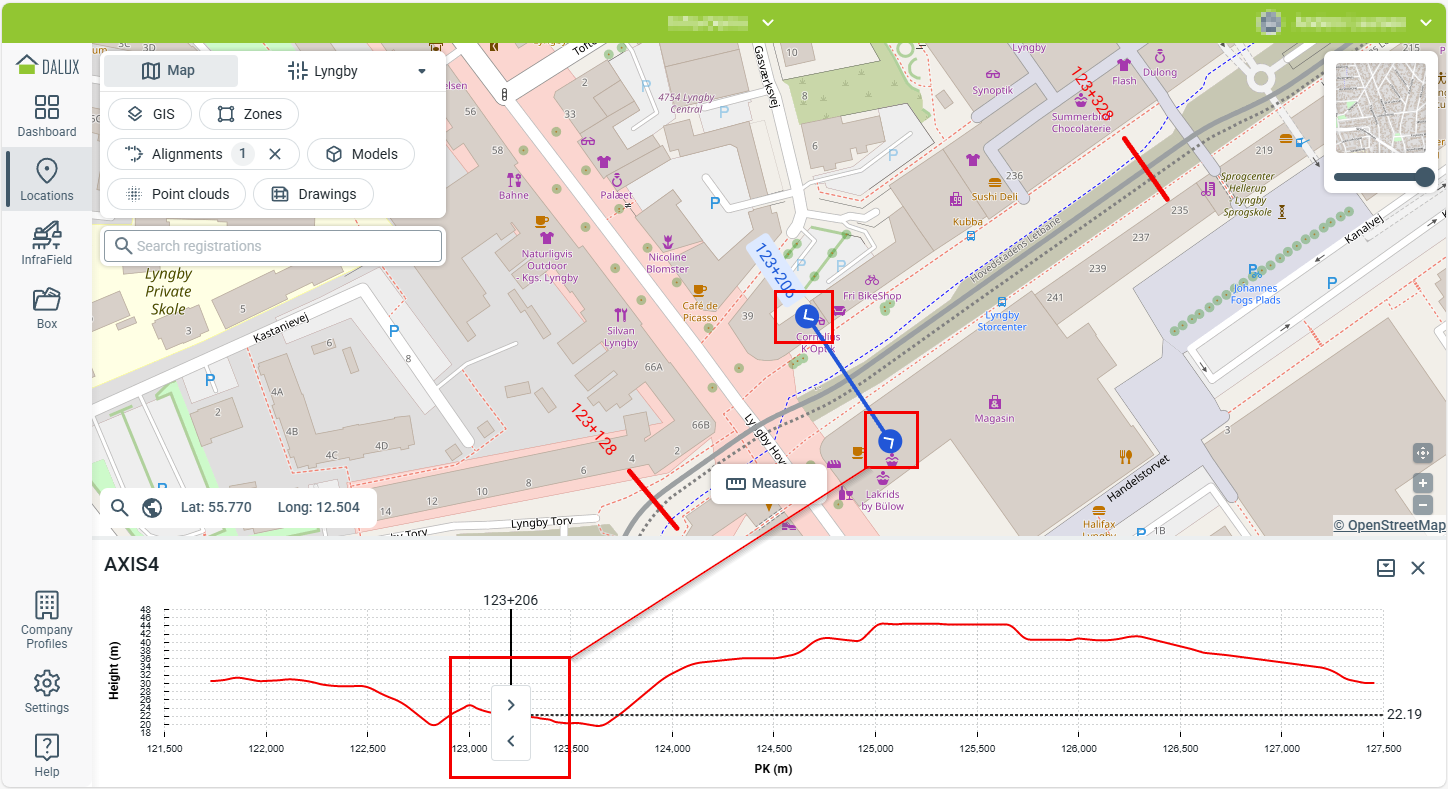The height and width of the screenshot is (789, 1448).
Task: Toggle the Zones layer chip
Action: pyautogui.click(x=249, y=114)
